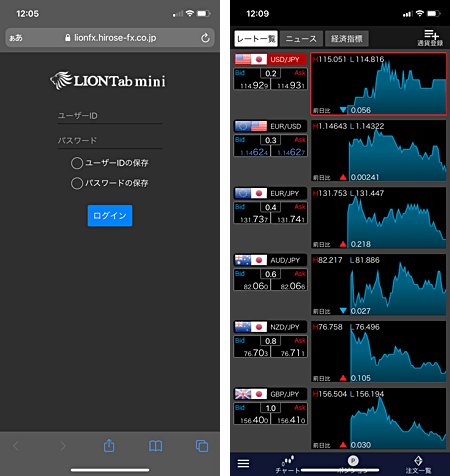Click the lionfx.hirose-fx.co.jp address bar
Screen dimensions: 450x476
110,38
